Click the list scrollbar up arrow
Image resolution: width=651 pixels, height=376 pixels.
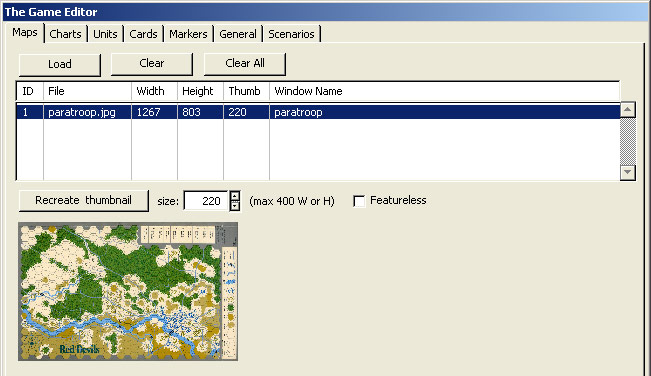tap(627, 110)
